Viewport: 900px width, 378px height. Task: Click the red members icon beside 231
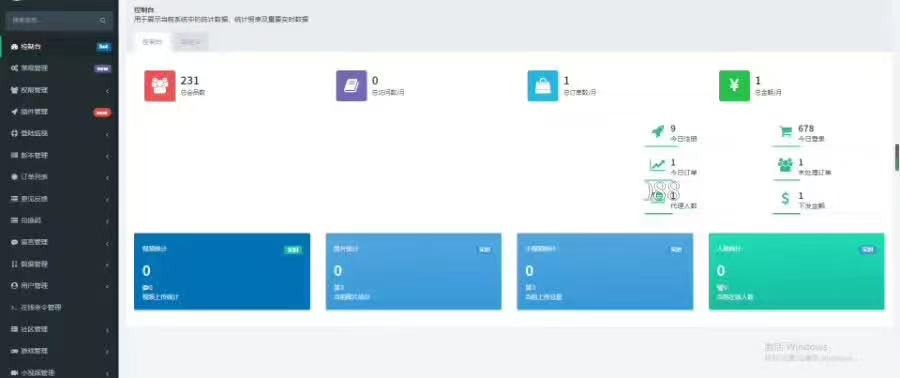click(x=160, y=85)
